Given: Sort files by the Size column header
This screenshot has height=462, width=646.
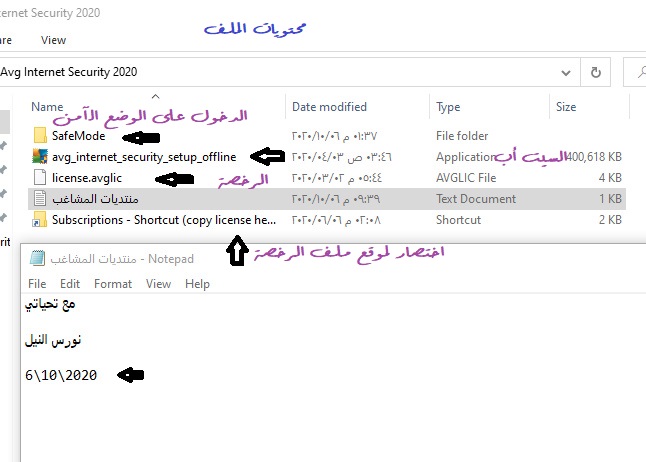Looking at the screenshot, I should [x=566, y=107].
